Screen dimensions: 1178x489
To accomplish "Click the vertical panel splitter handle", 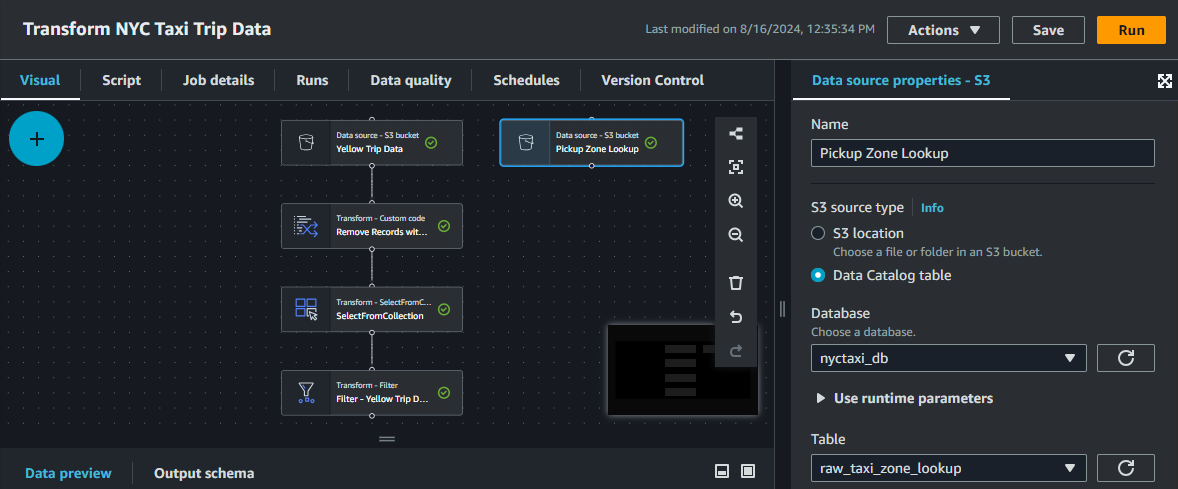I will [x=782, y=309].
